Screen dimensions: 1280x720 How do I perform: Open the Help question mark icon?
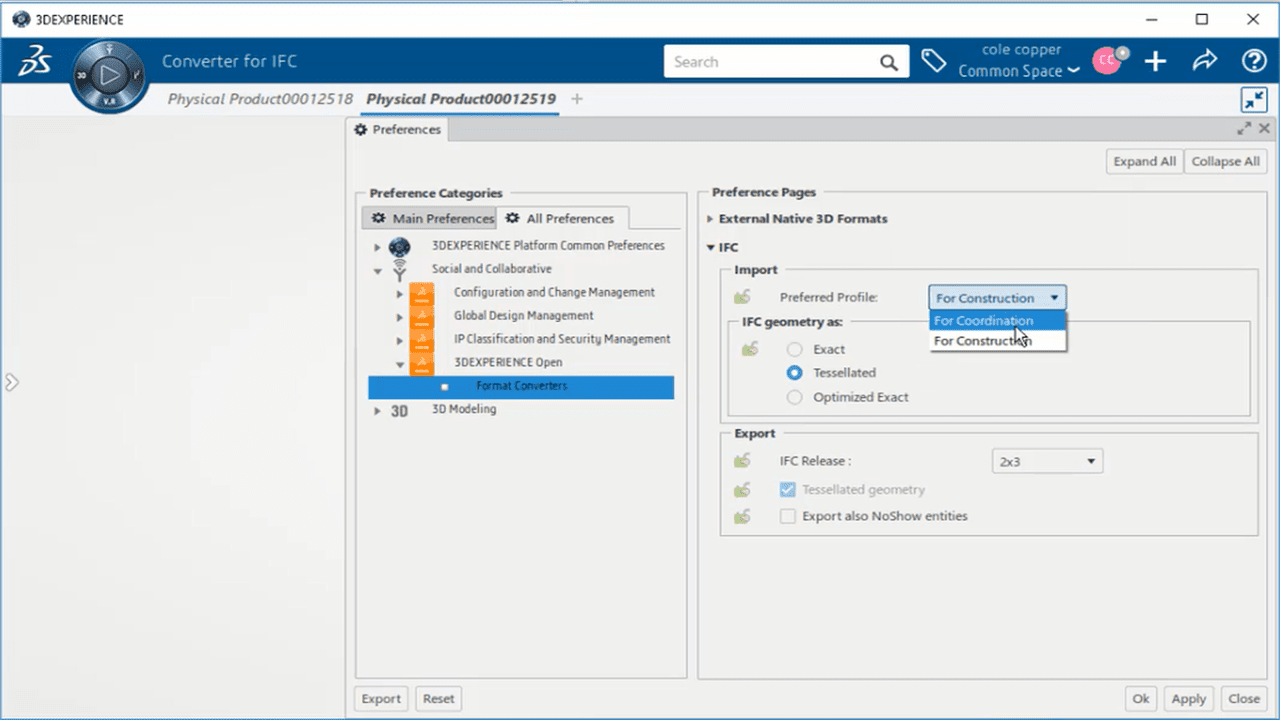coord(1254,62)
